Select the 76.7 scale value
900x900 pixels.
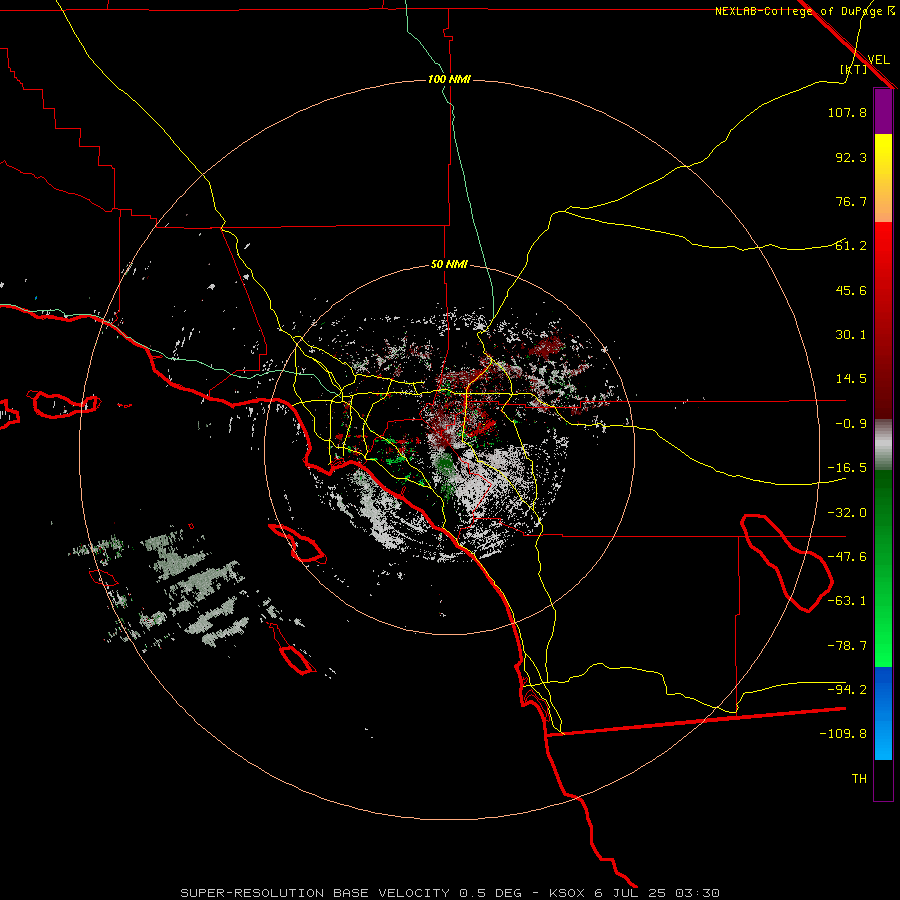(851, 201)
